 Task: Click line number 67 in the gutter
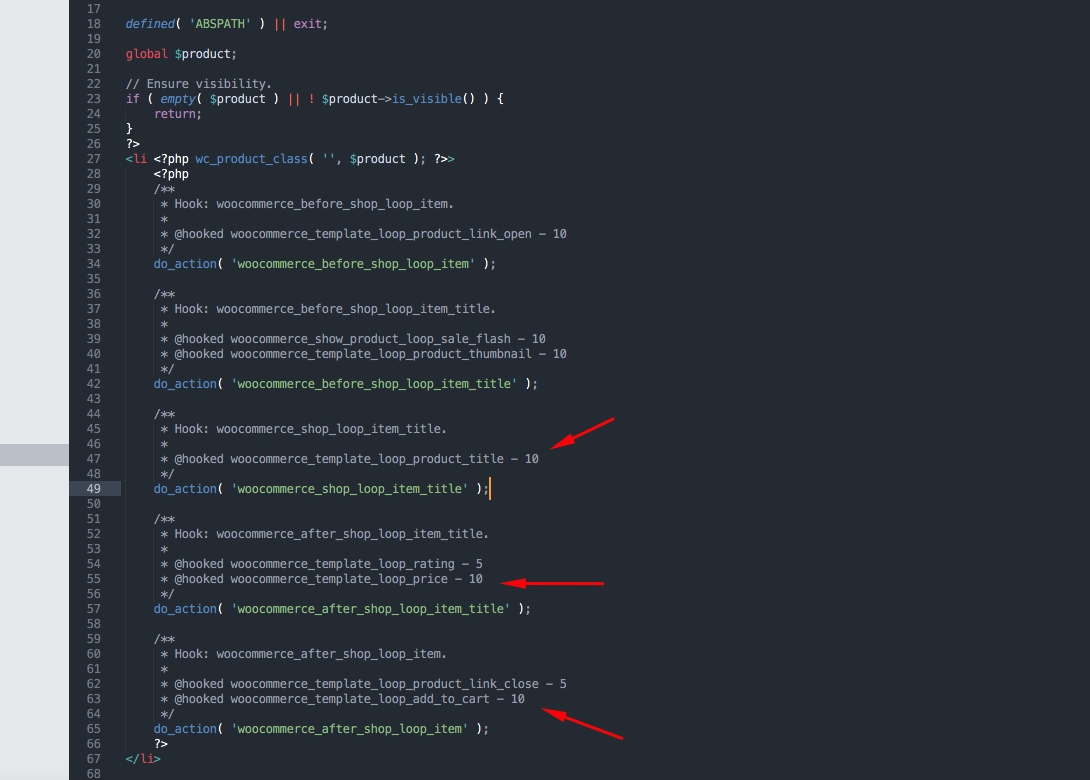click(x=94, y=759)
